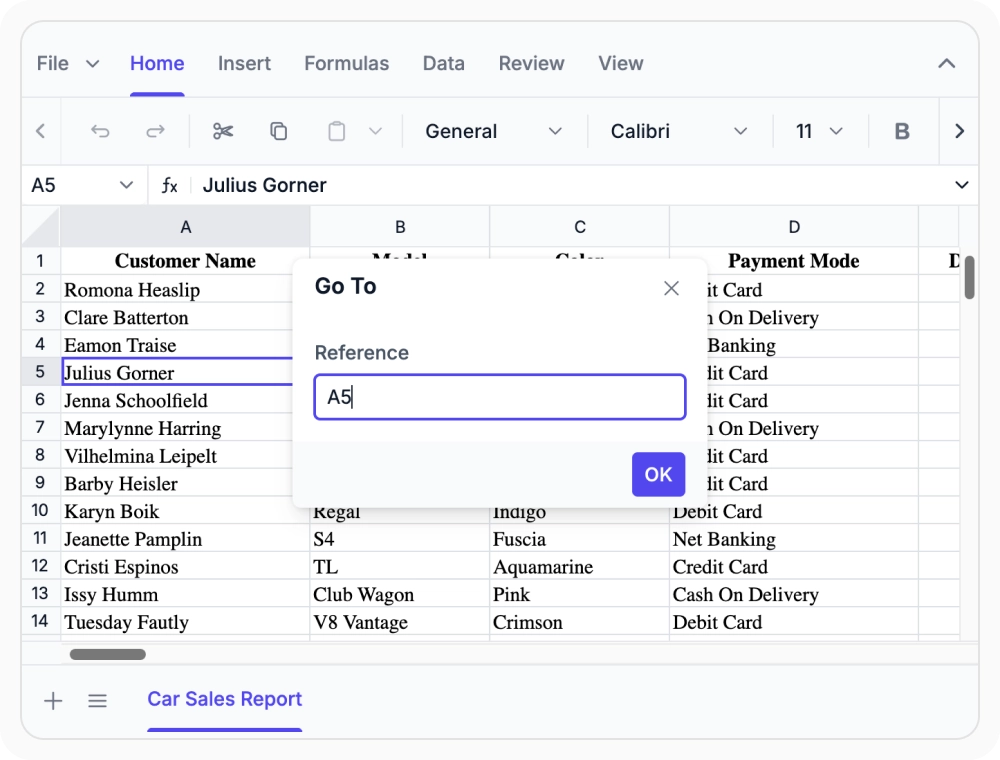Click the Payment Mode header cell

(794, 261)
